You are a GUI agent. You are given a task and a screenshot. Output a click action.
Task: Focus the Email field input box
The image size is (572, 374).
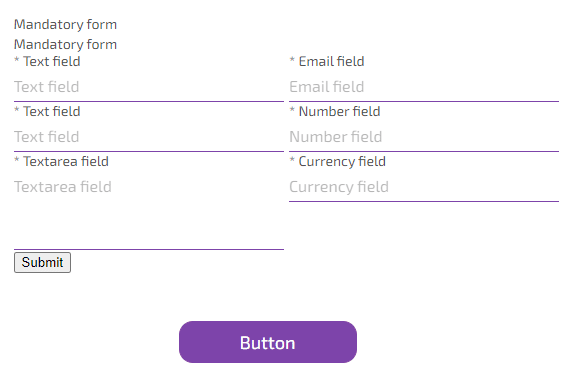(x=424, y=87)
